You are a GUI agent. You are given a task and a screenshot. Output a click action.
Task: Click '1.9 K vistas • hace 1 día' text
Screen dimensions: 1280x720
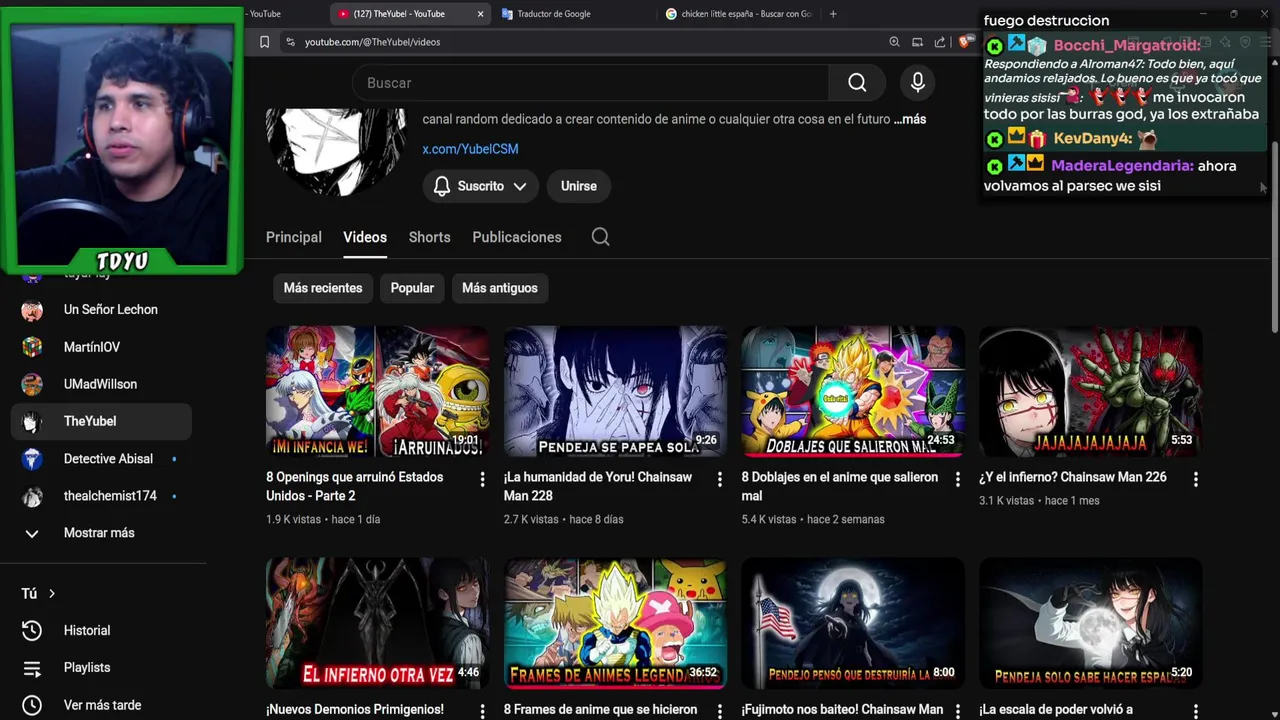[x=323, y=520]
